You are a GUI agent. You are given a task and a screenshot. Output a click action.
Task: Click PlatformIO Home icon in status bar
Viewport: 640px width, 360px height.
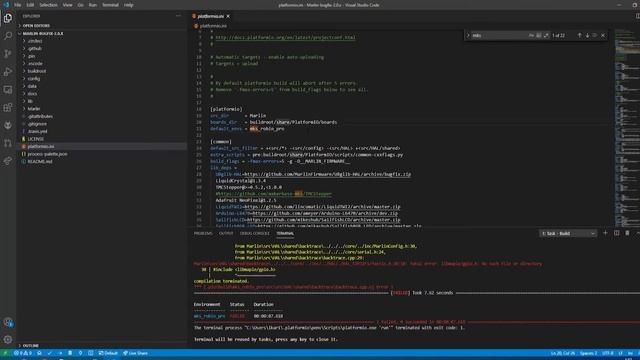39,353
